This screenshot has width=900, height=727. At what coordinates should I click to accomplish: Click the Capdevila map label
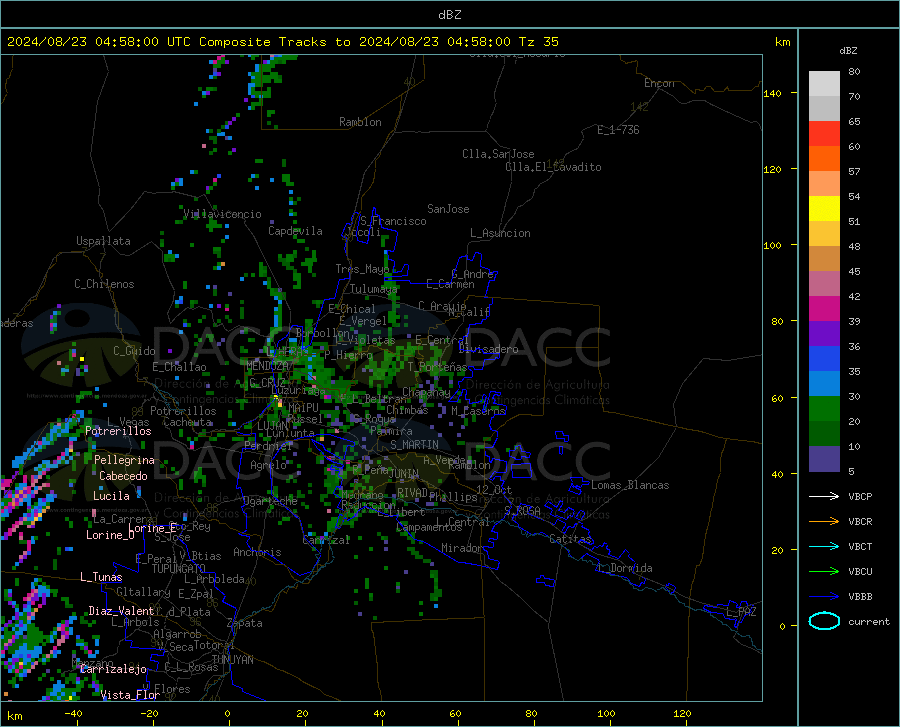tap(295, 231)
